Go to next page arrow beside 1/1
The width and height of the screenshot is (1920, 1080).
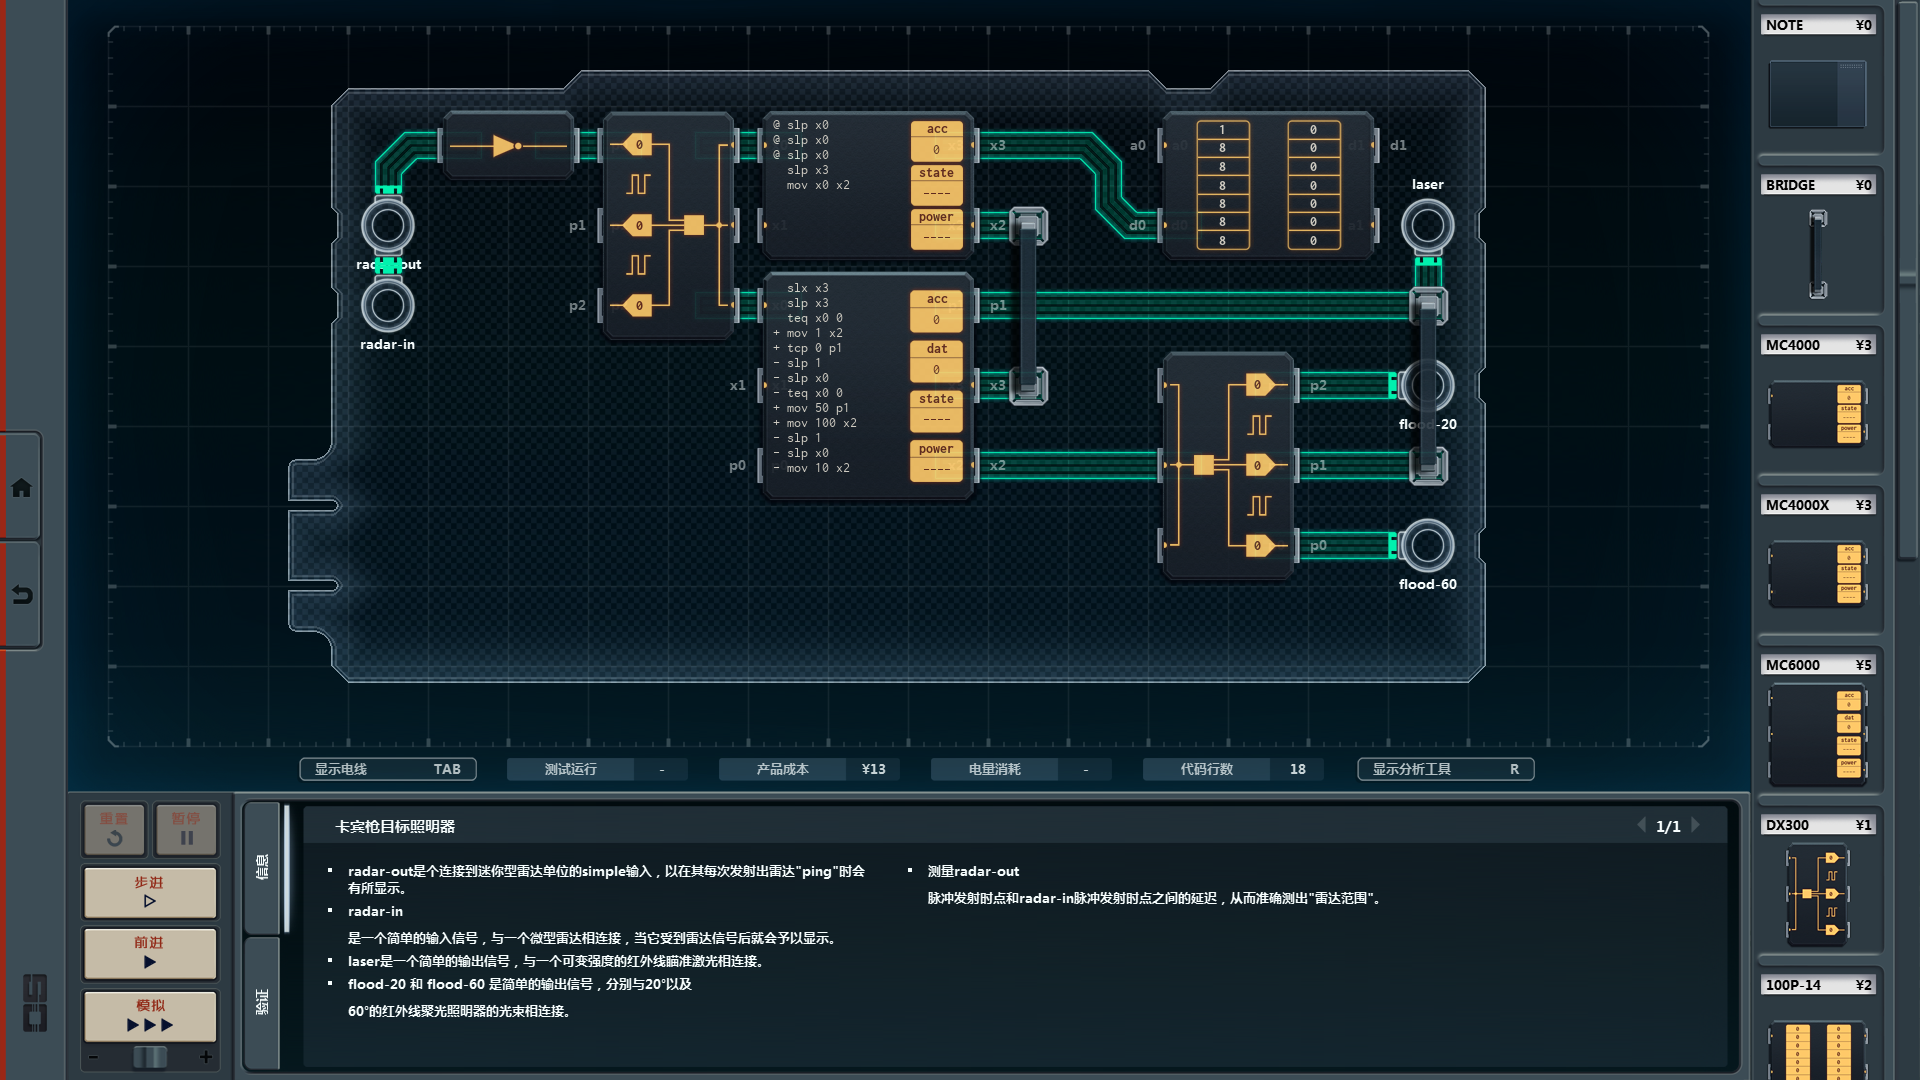(1696, 825)
